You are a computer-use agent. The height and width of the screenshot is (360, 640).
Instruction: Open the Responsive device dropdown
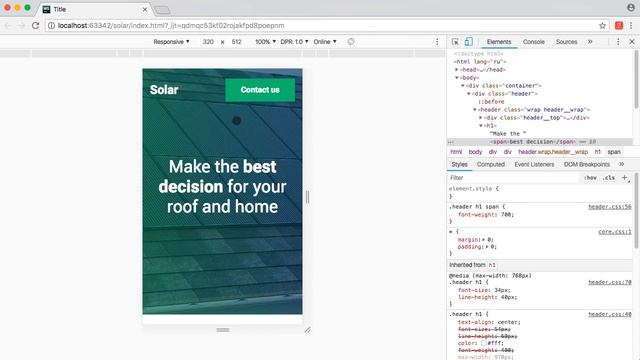pyautogui.click(x=171, y=42)
